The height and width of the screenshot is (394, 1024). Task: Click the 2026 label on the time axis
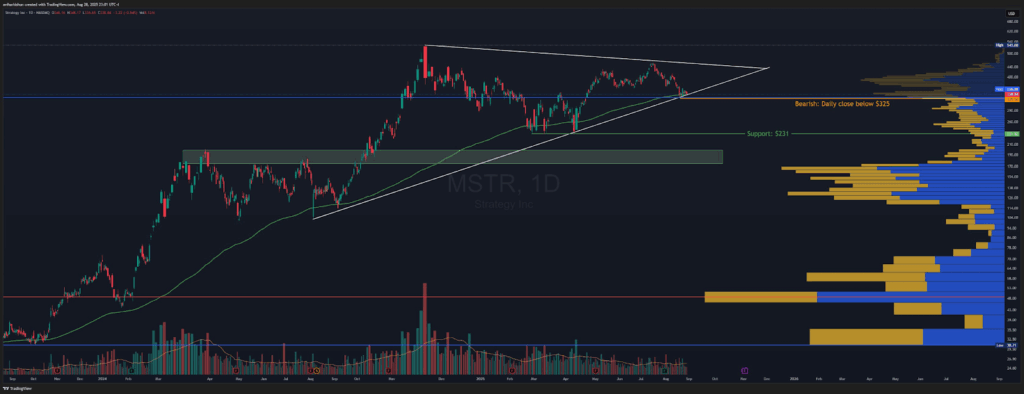[x=793, y=379]
